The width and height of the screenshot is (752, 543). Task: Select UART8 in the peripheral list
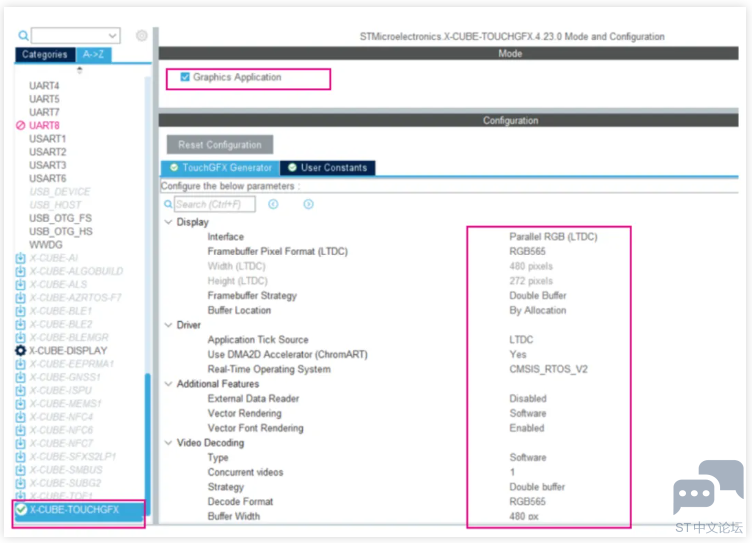tap(44, 125)
